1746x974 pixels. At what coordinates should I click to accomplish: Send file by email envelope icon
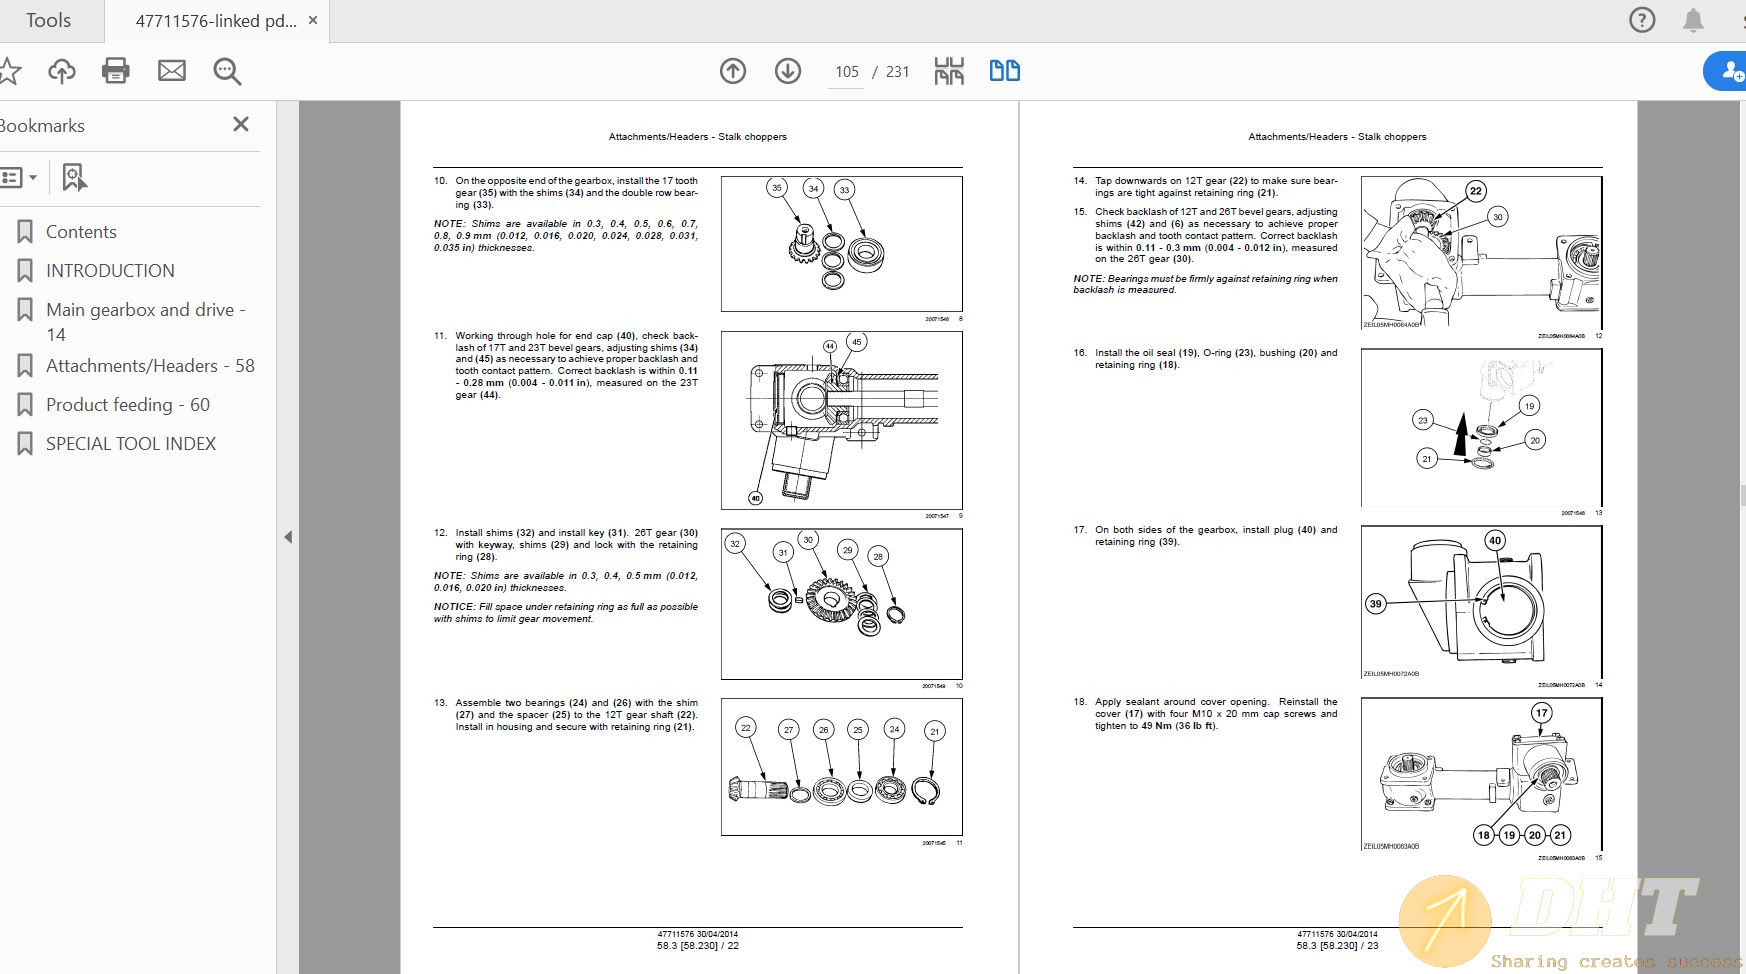pos(172,71)
